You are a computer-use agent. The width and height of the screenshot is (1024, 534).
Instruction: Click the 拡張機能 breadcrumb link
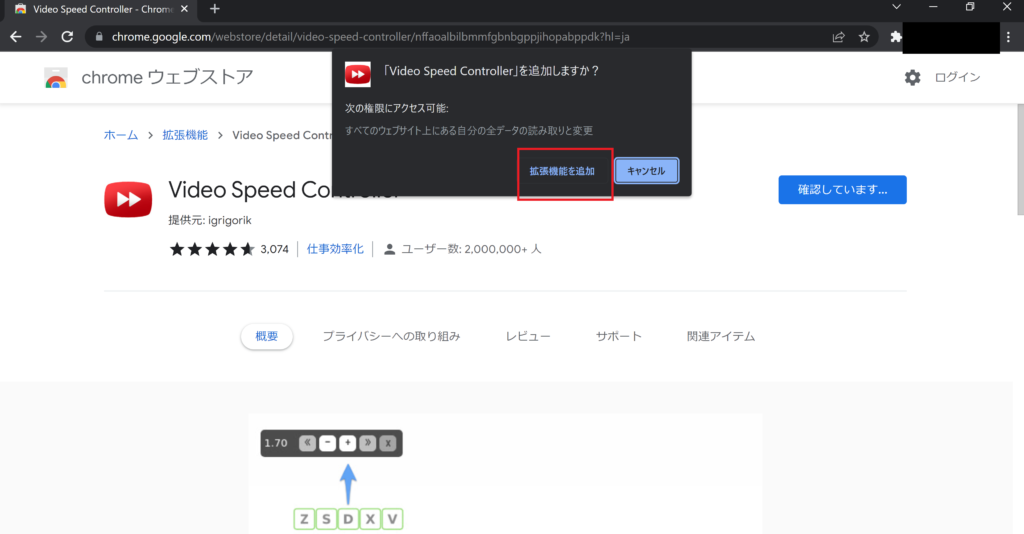[185, 135]
